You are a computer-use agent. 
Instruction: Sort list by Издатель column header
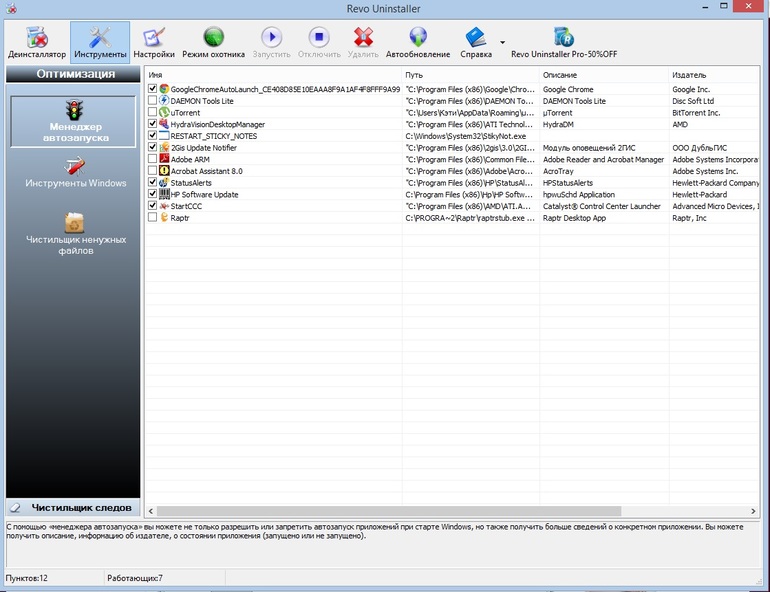tap(714, 75)
